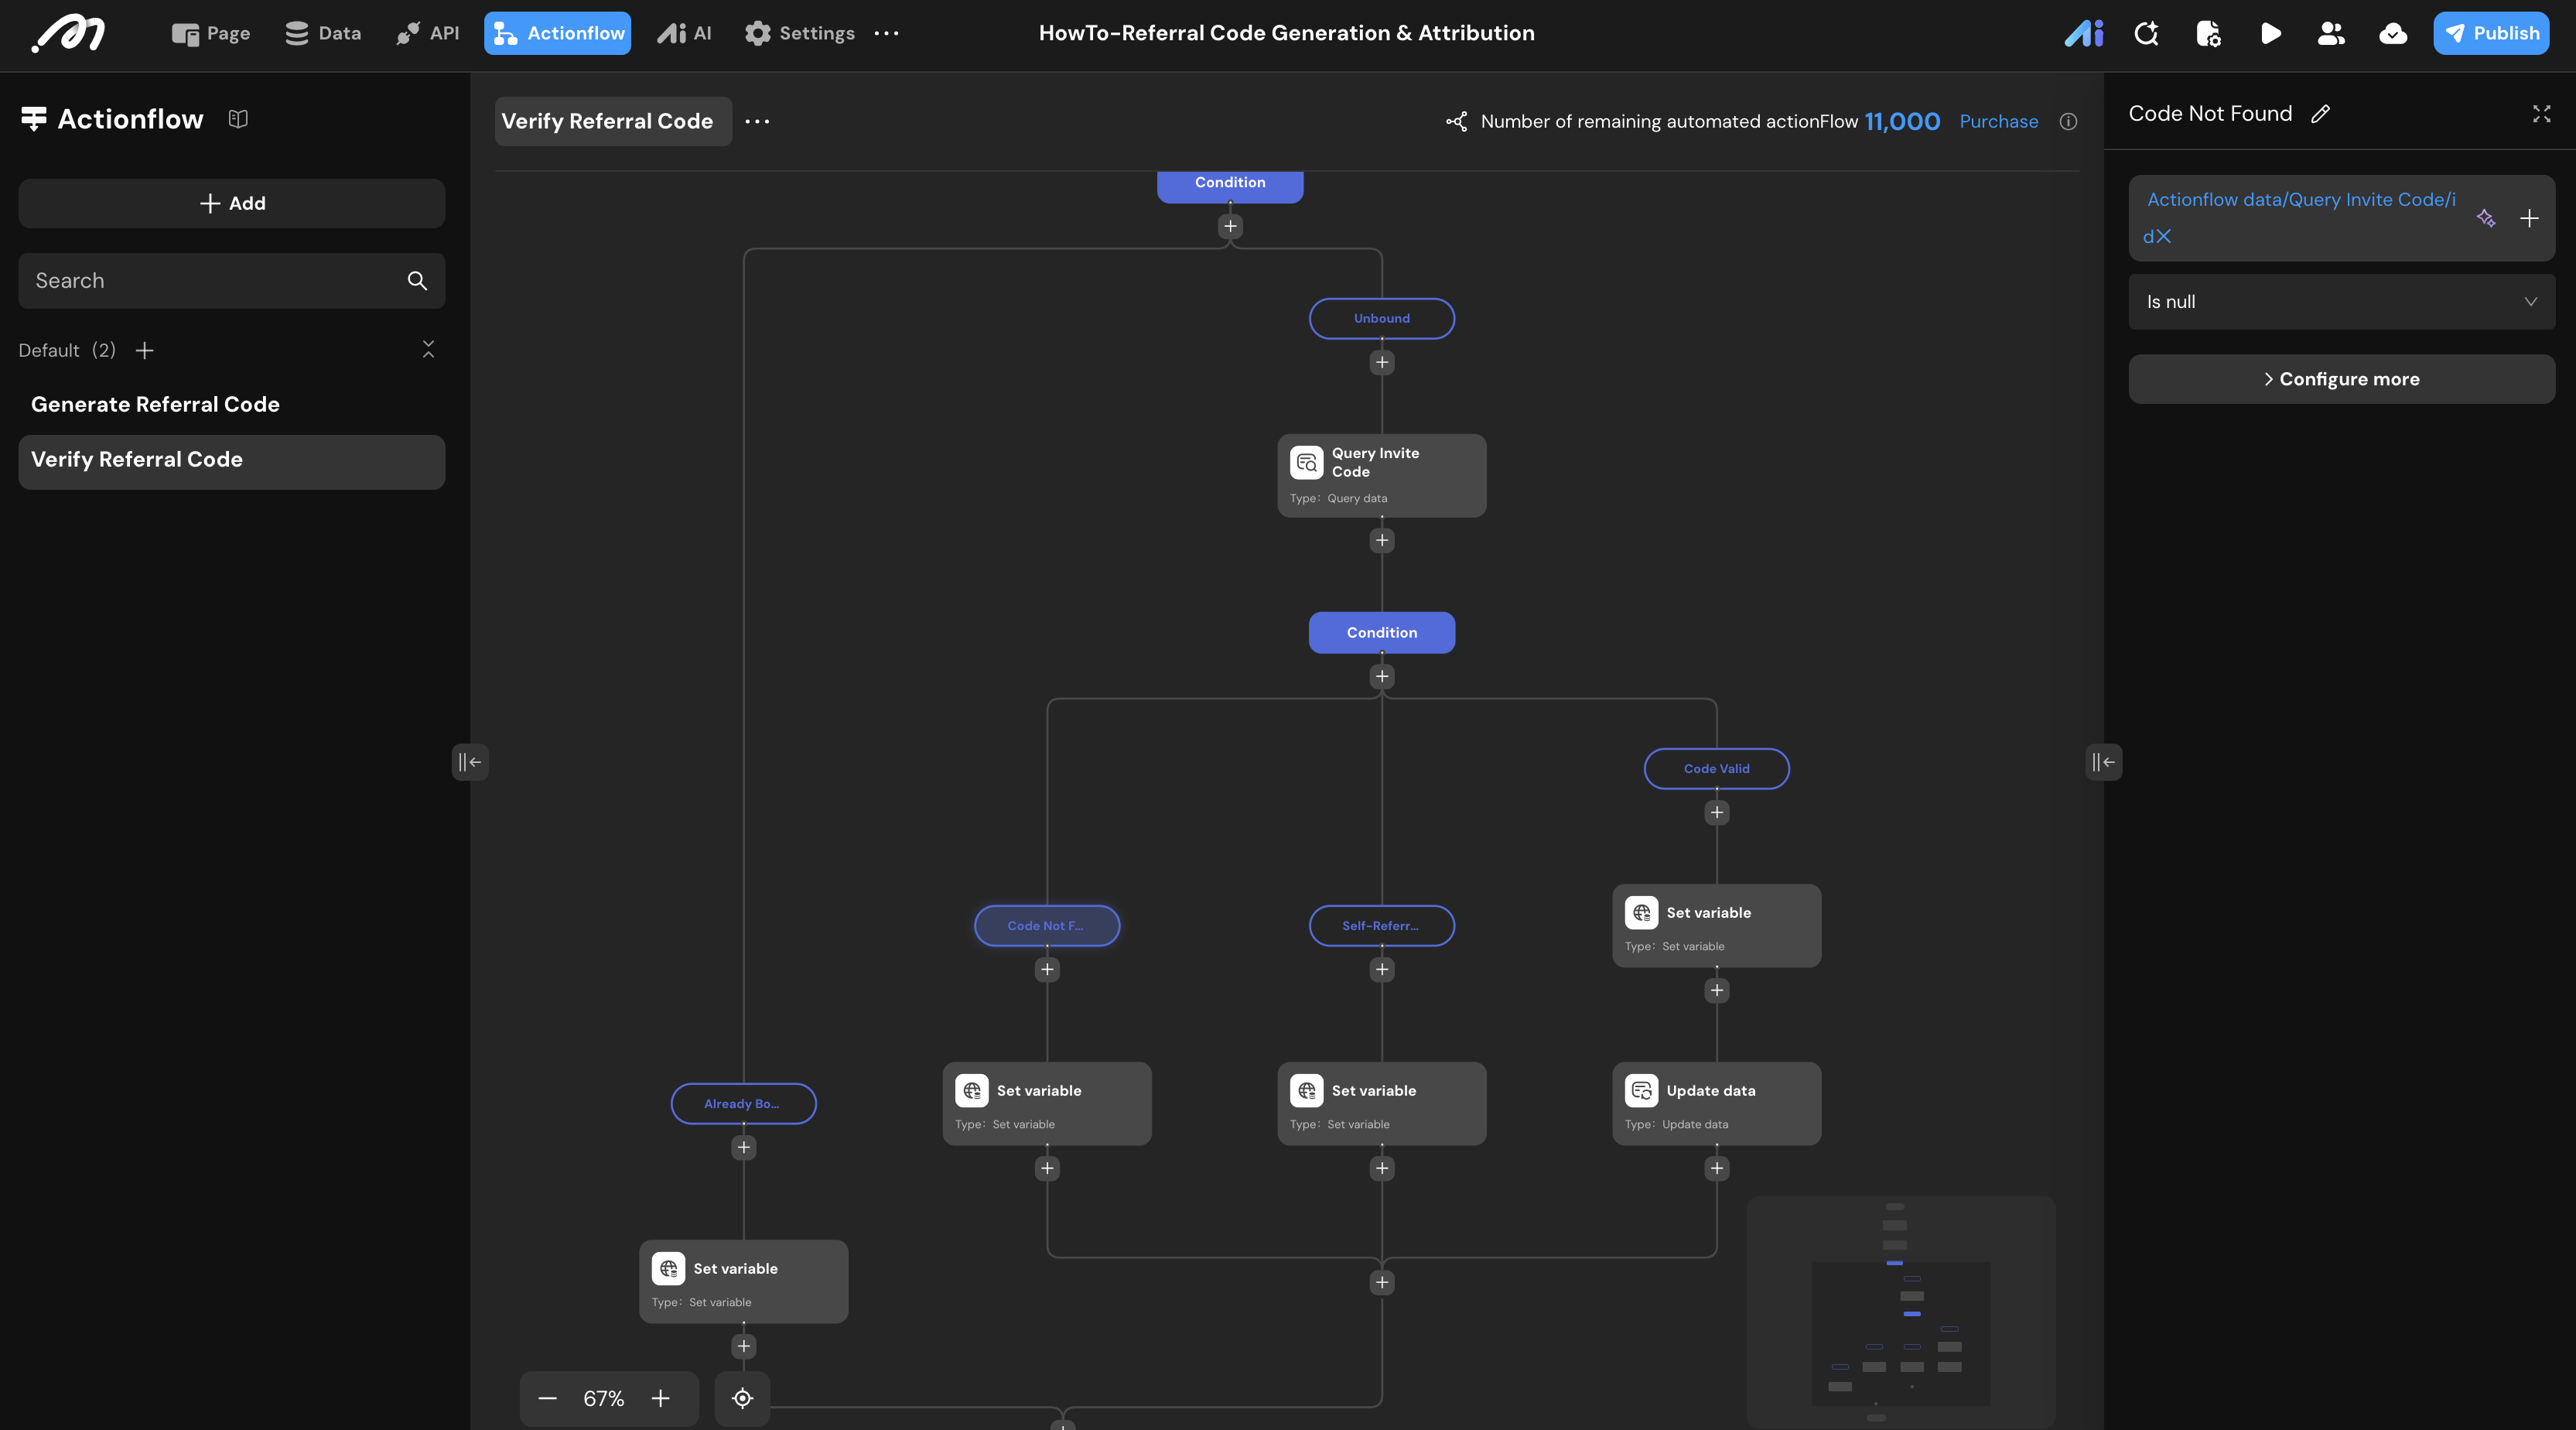This screenshot has height=1430, width=2576.
Task: Click the info icon beside Purchase
Action: point(2068,122)
